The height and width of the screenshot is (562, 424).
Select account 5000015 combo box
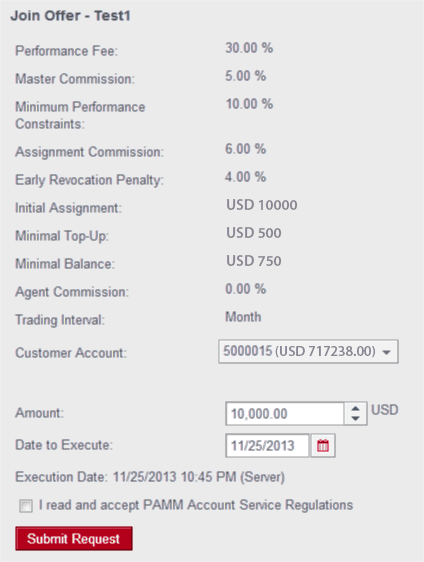[x=308, y=352]
